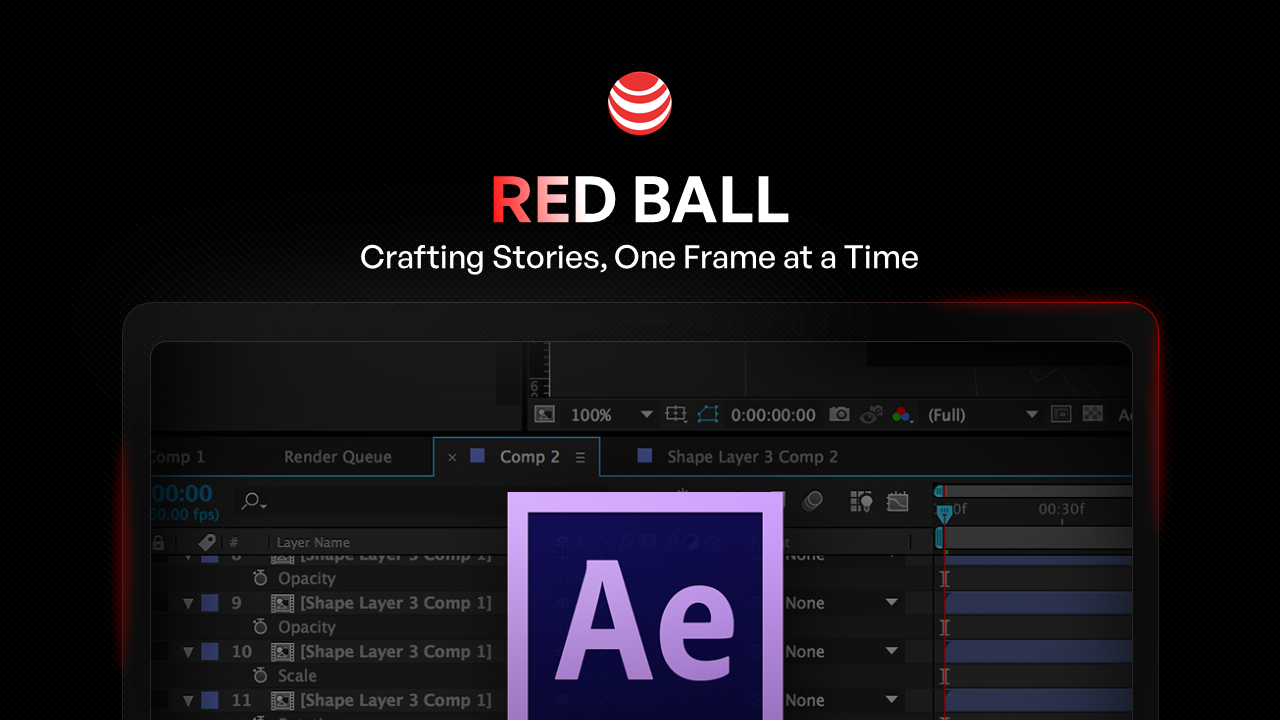Select layer 10 [Shape Layer 3 Comp 1]

click(396, 652)
